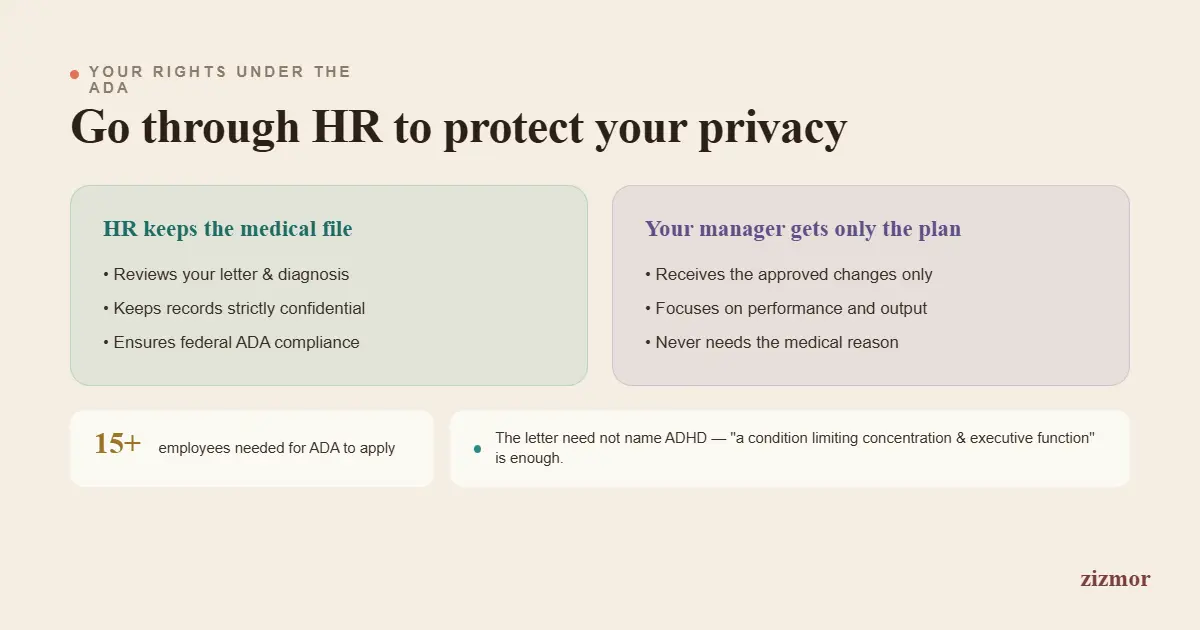1200x630 pixels.
Task: Click 'Never needs the medical reason' bullet
Action: point(772,342)
